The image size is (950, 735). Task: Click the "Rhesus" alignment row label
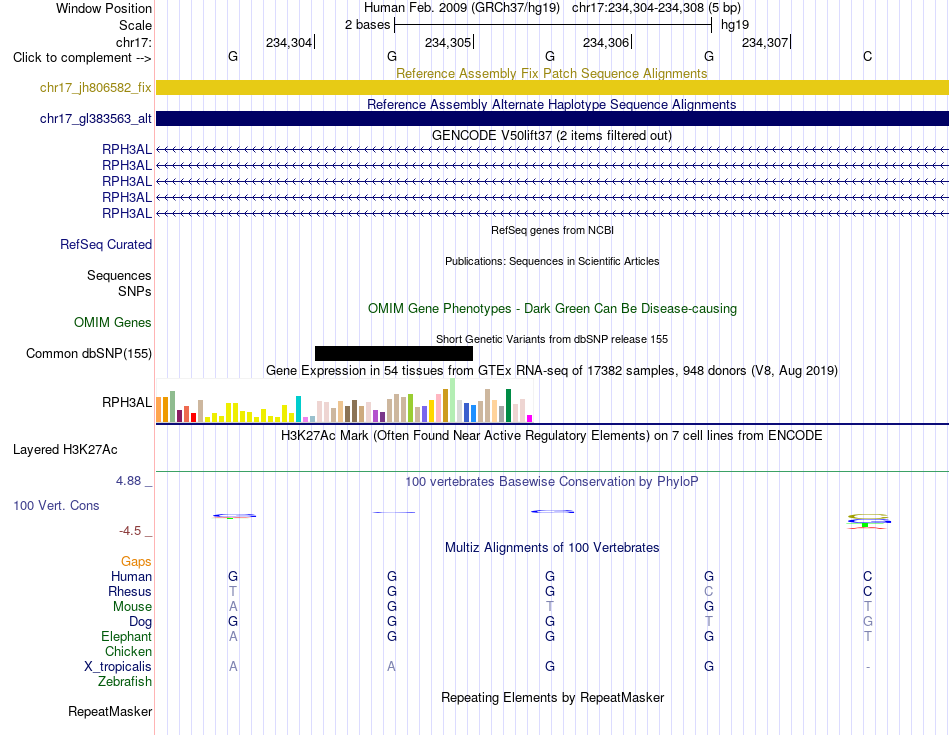pyautogui.click(x=130, y=591)
